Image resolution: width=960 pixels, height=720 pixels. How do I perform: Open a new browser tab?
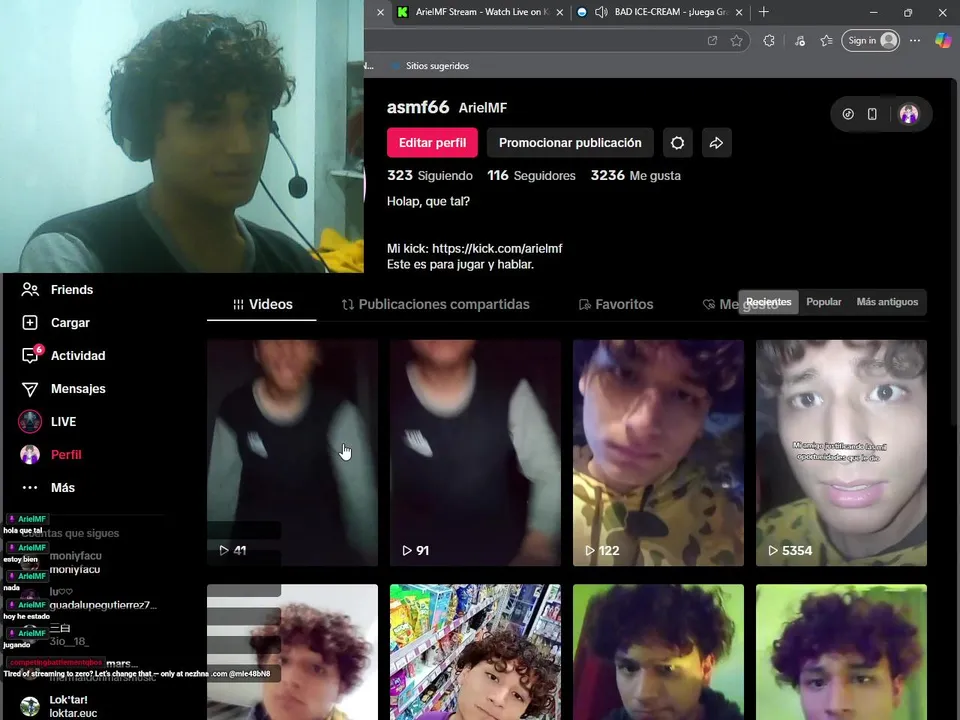click(763, 12)
